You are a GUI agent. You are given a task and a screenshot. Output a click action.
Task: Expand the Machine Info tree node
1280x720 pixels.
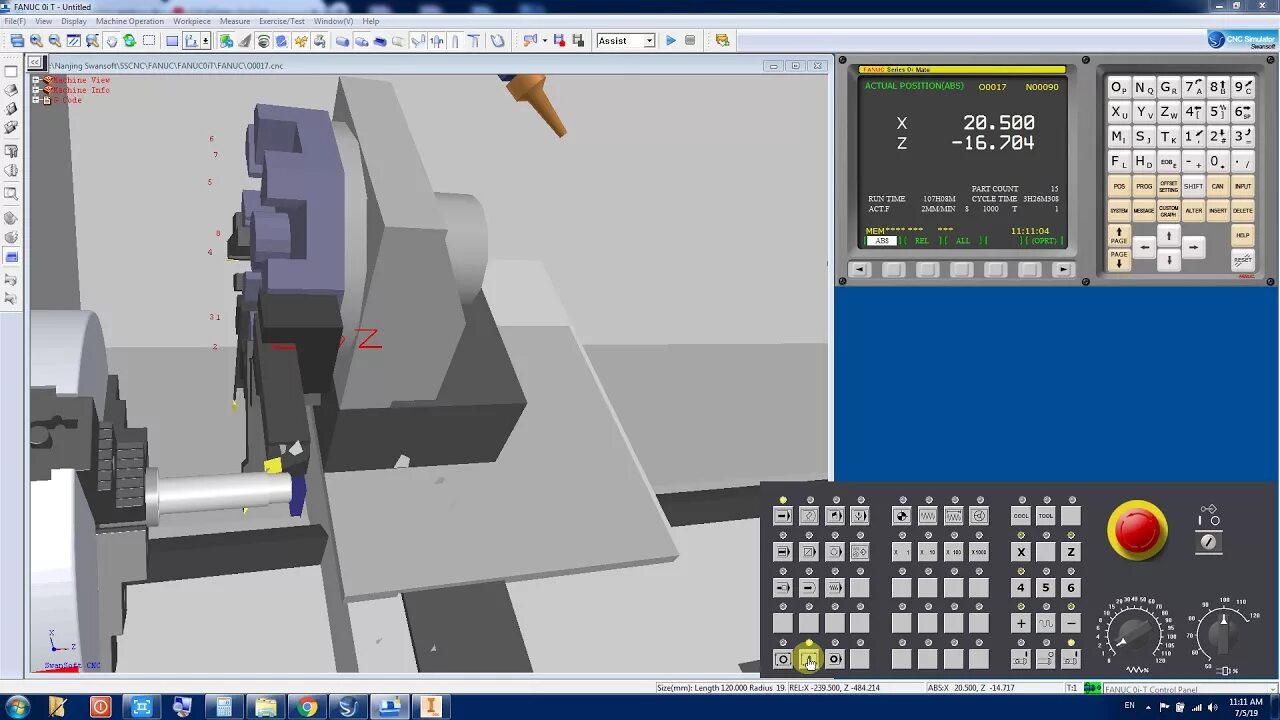(36, 90)
